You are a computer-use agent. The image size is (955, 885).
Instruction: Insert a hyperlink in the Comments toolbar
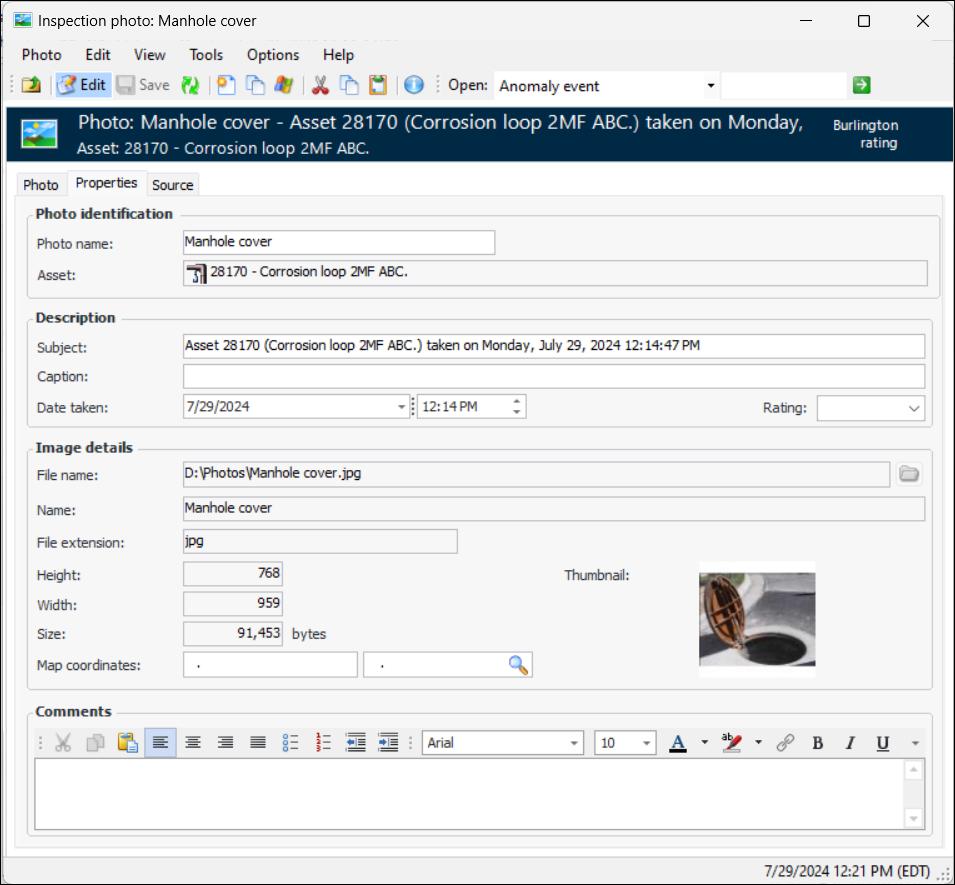(x=786, y=743)
